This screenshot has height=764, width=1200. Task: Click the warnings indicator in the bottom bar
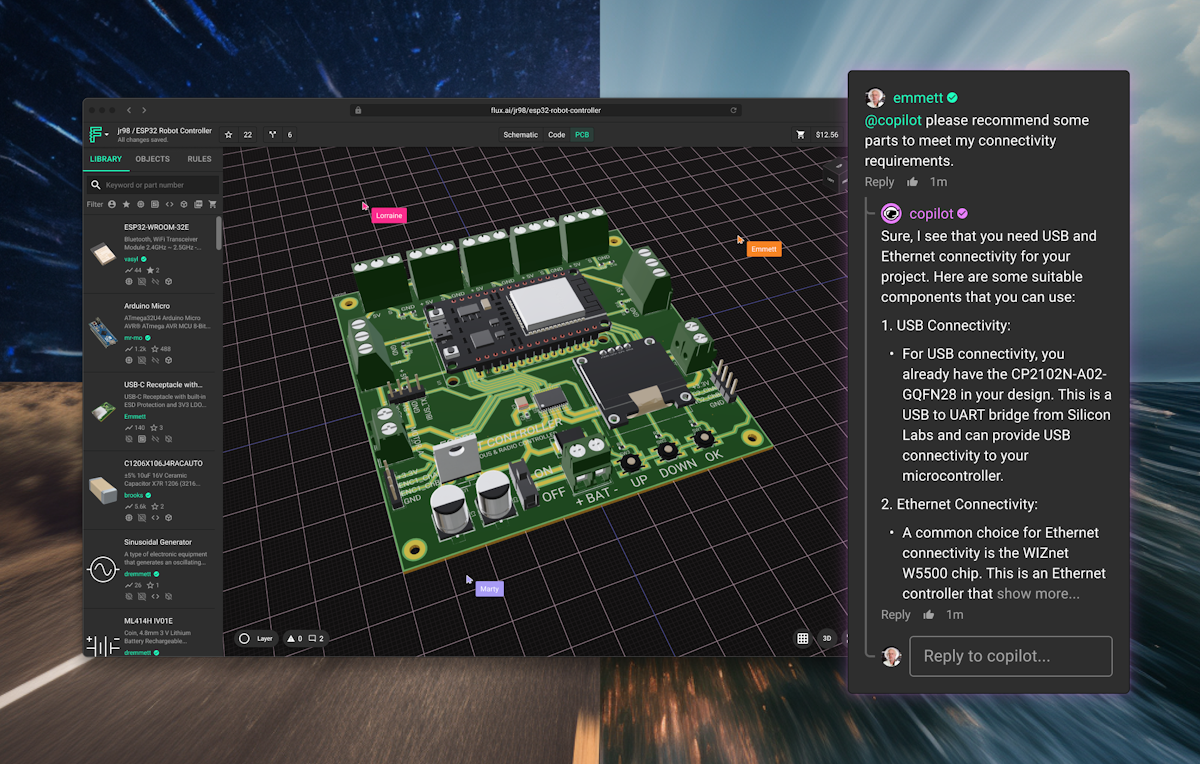point(294,638)
